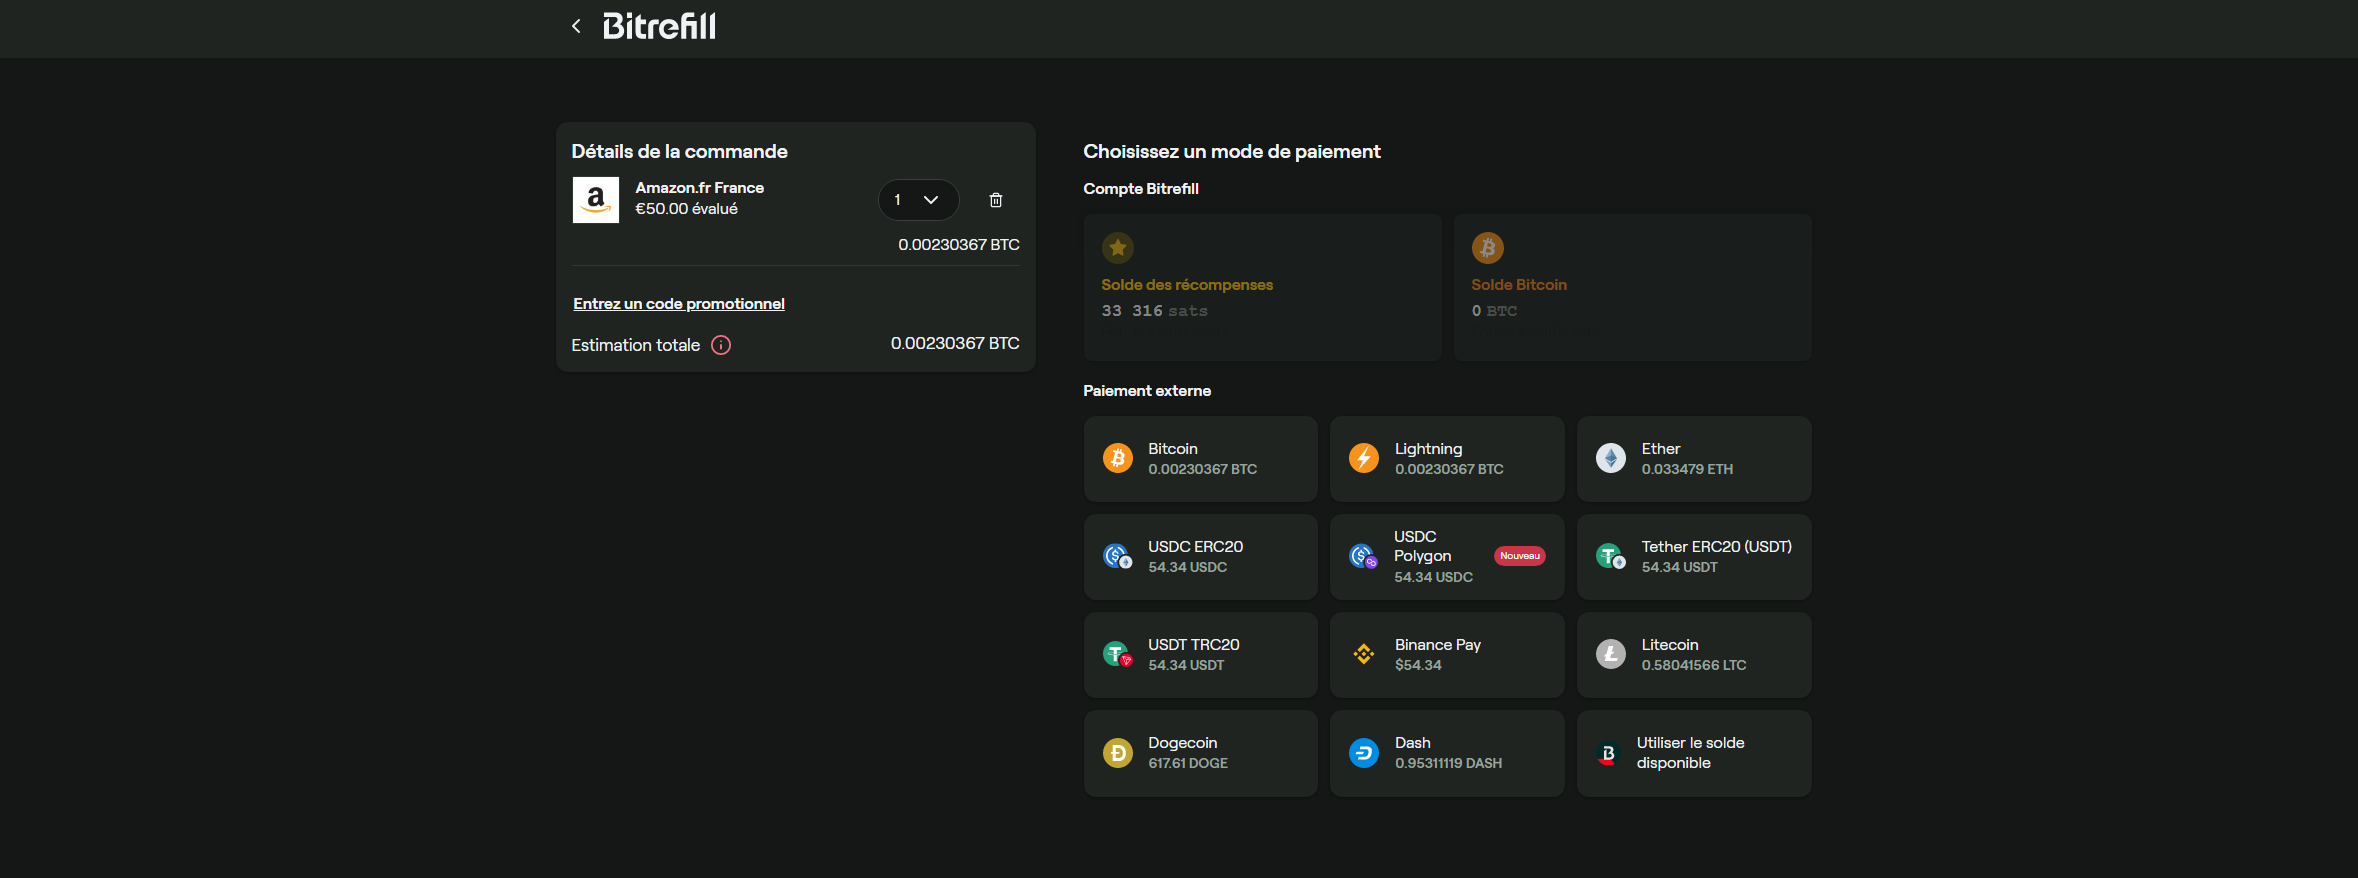Click the USDC Polygon coin icon
Viewport: 2358px width, 878px height.
click(1364, 556)
